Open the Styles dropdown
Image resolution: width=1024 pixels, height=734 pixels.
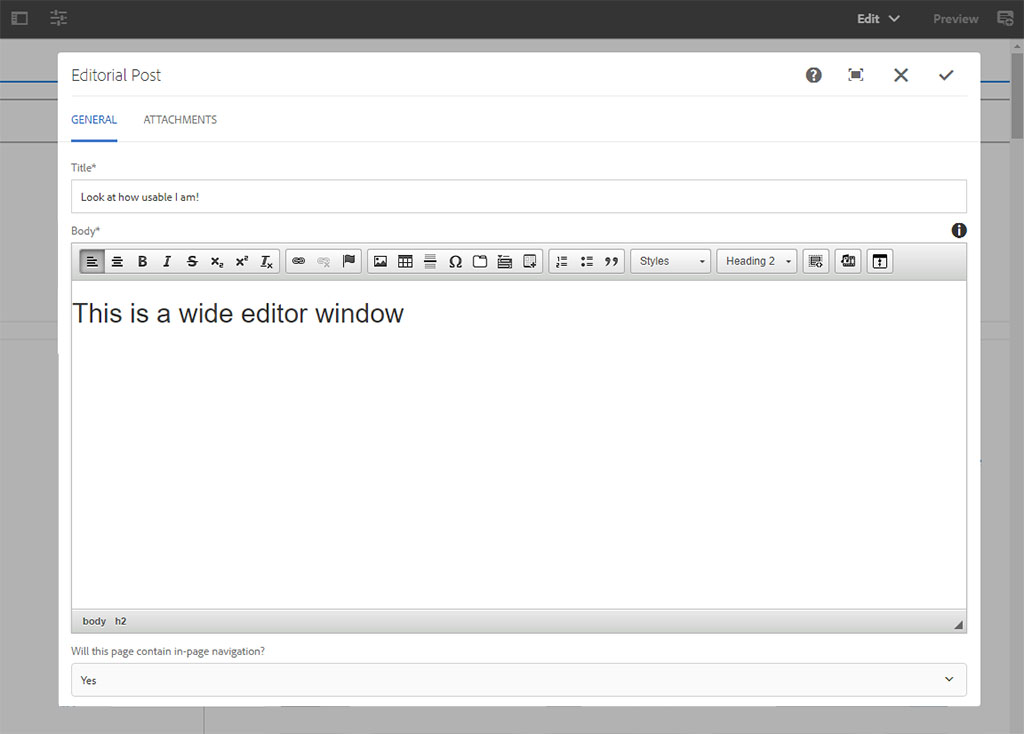[x=670, y=261]
